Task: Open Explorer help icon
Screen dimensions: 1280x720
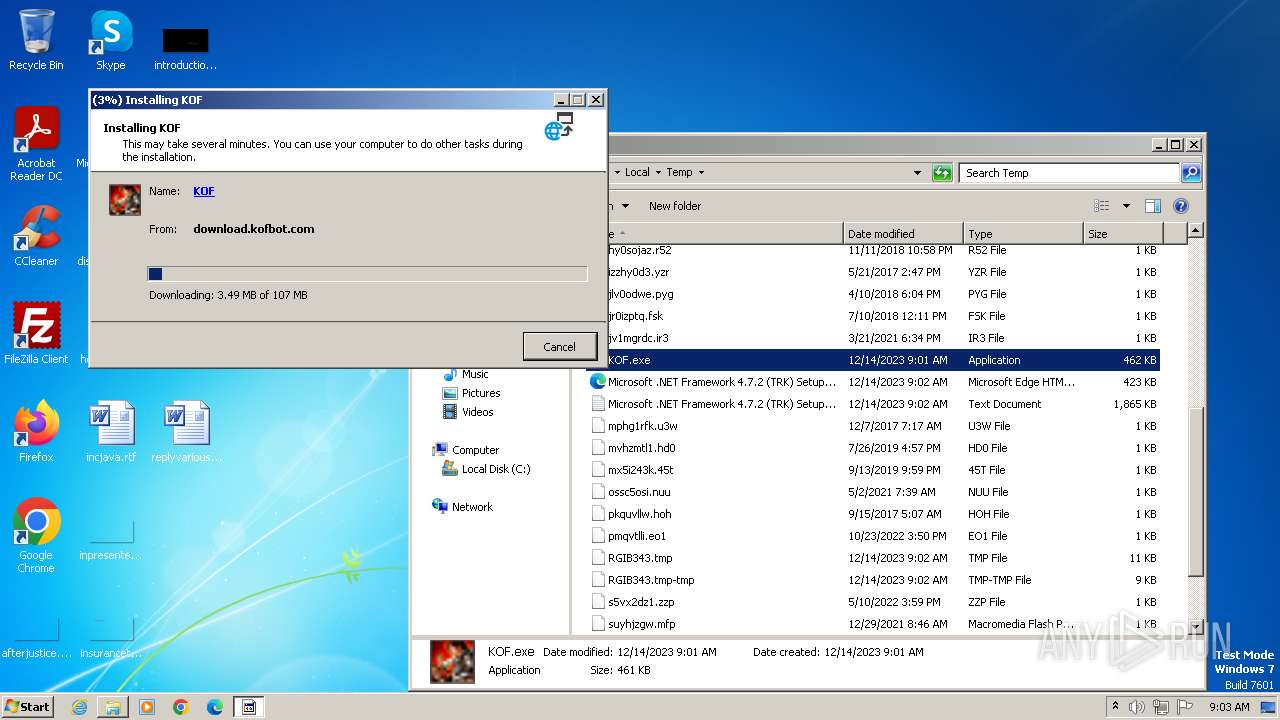Action: [1181, 206]
